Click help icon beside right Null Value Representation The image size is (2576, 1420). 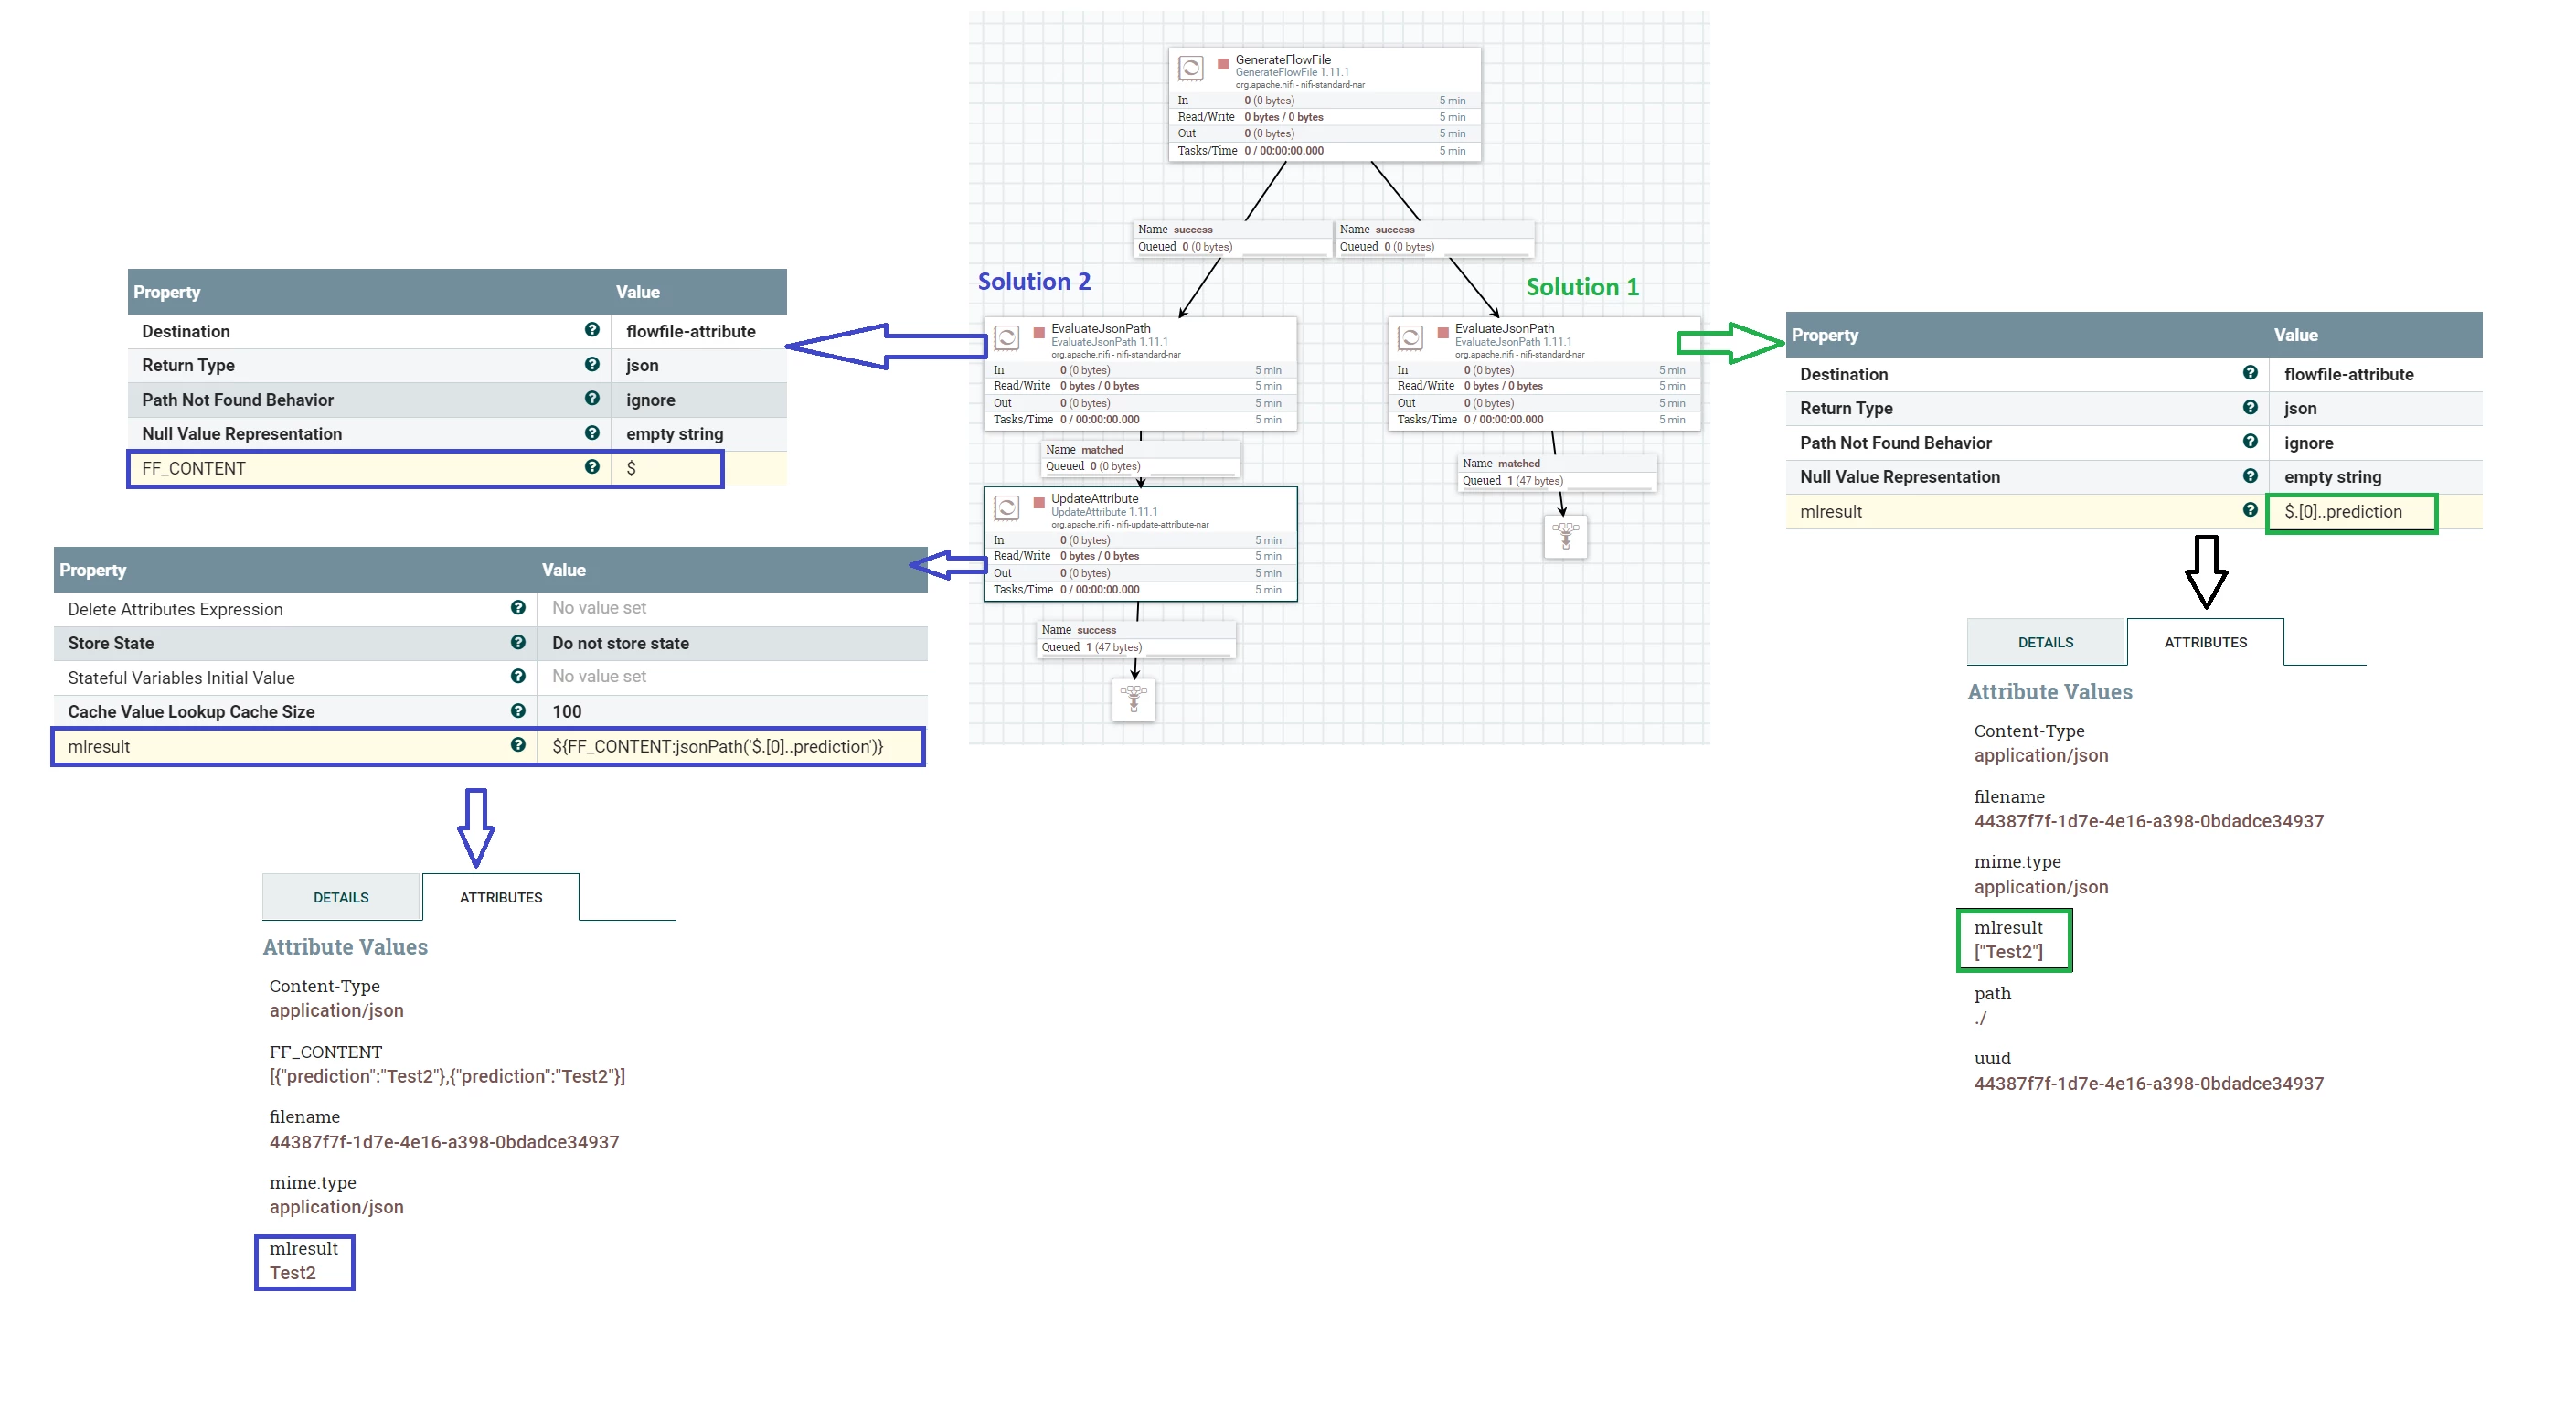2250,476
